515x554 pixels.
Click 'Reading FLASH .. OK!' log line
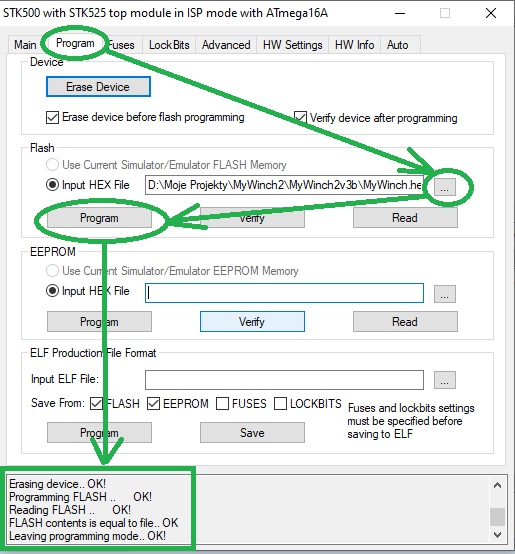[70, 510]
